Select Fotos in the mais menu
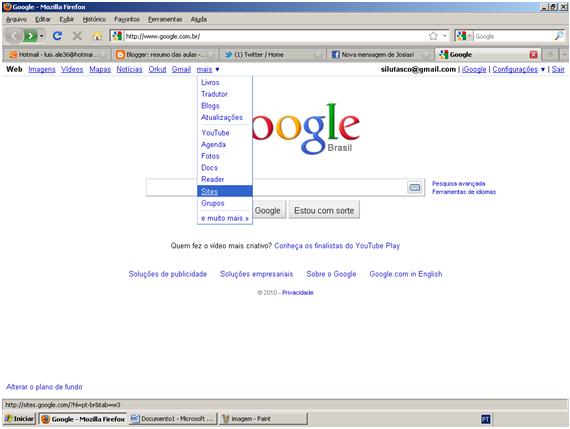The height and width of the screenshot is (429, 570). click(210, 156)
